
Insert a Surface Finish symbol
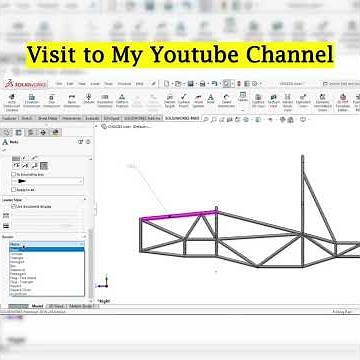184,101
